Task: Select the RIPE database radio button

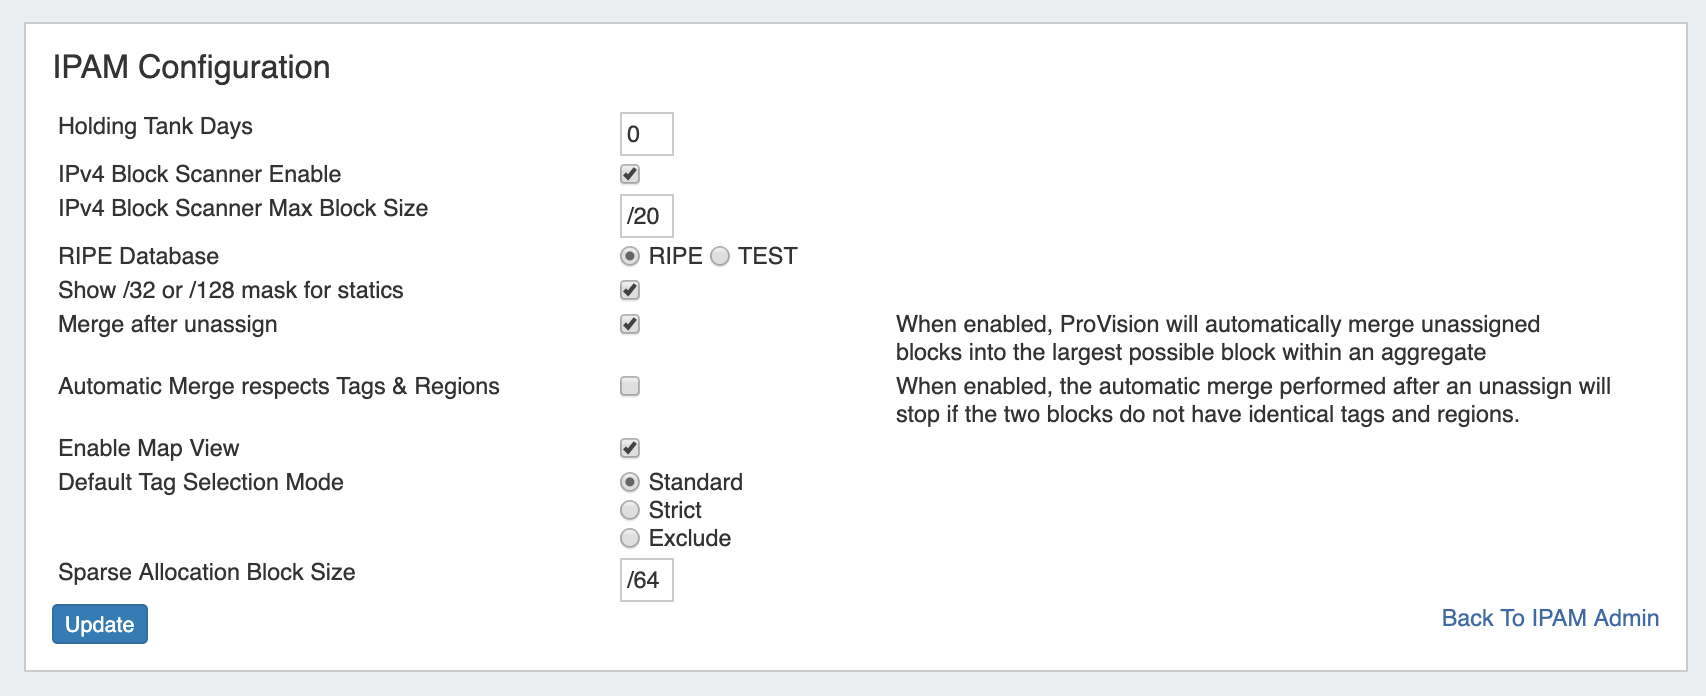Action: [x=630, y=256]
